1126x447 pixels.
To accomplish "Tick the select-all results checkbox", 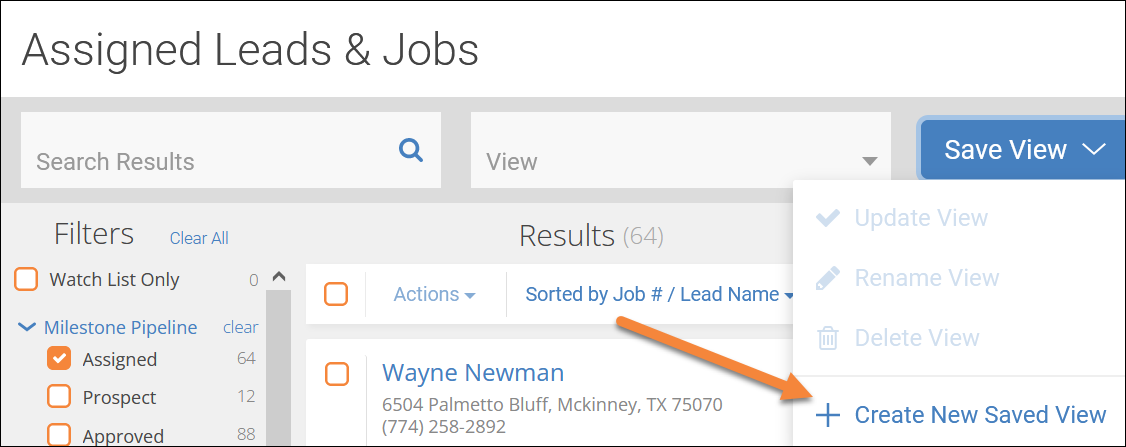I will click(x=336, y=294).
